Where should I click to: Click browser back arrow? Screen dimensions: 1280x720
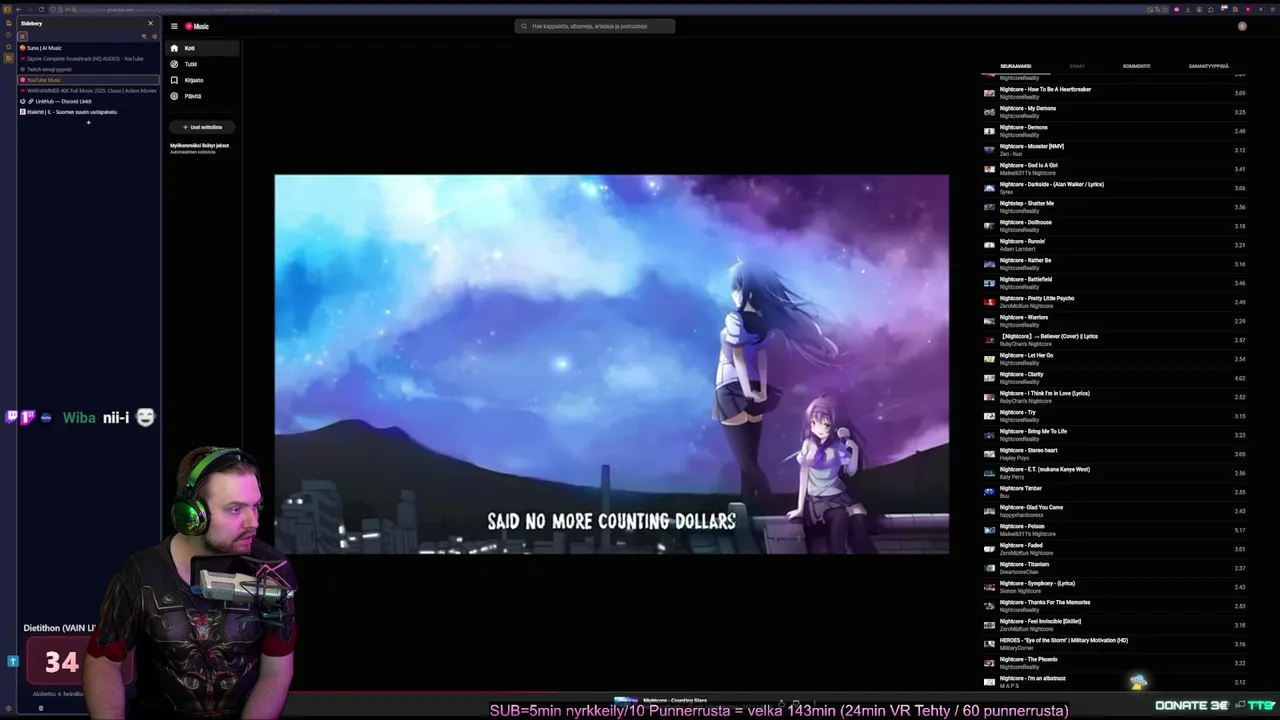[x=18, y=10]
